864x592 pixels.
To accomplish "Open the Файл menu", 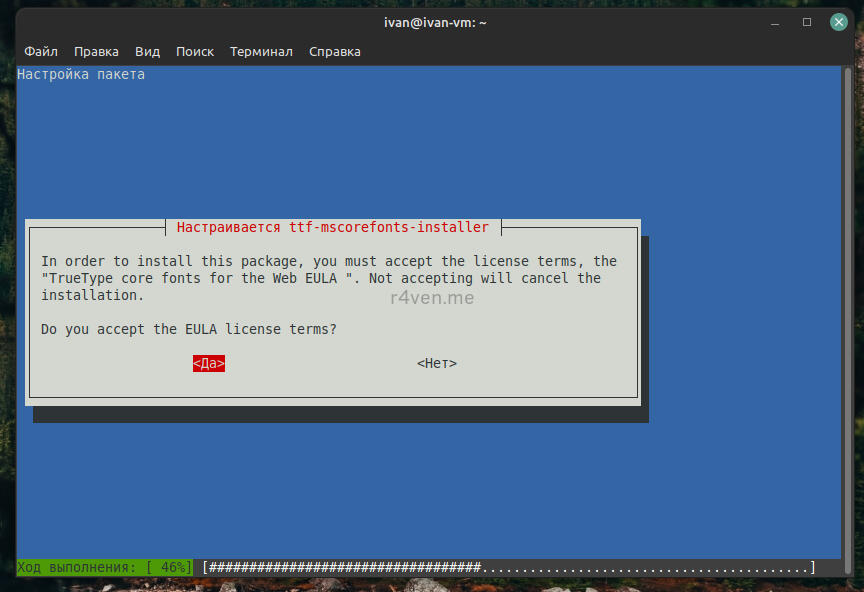I will coord(41,51).
